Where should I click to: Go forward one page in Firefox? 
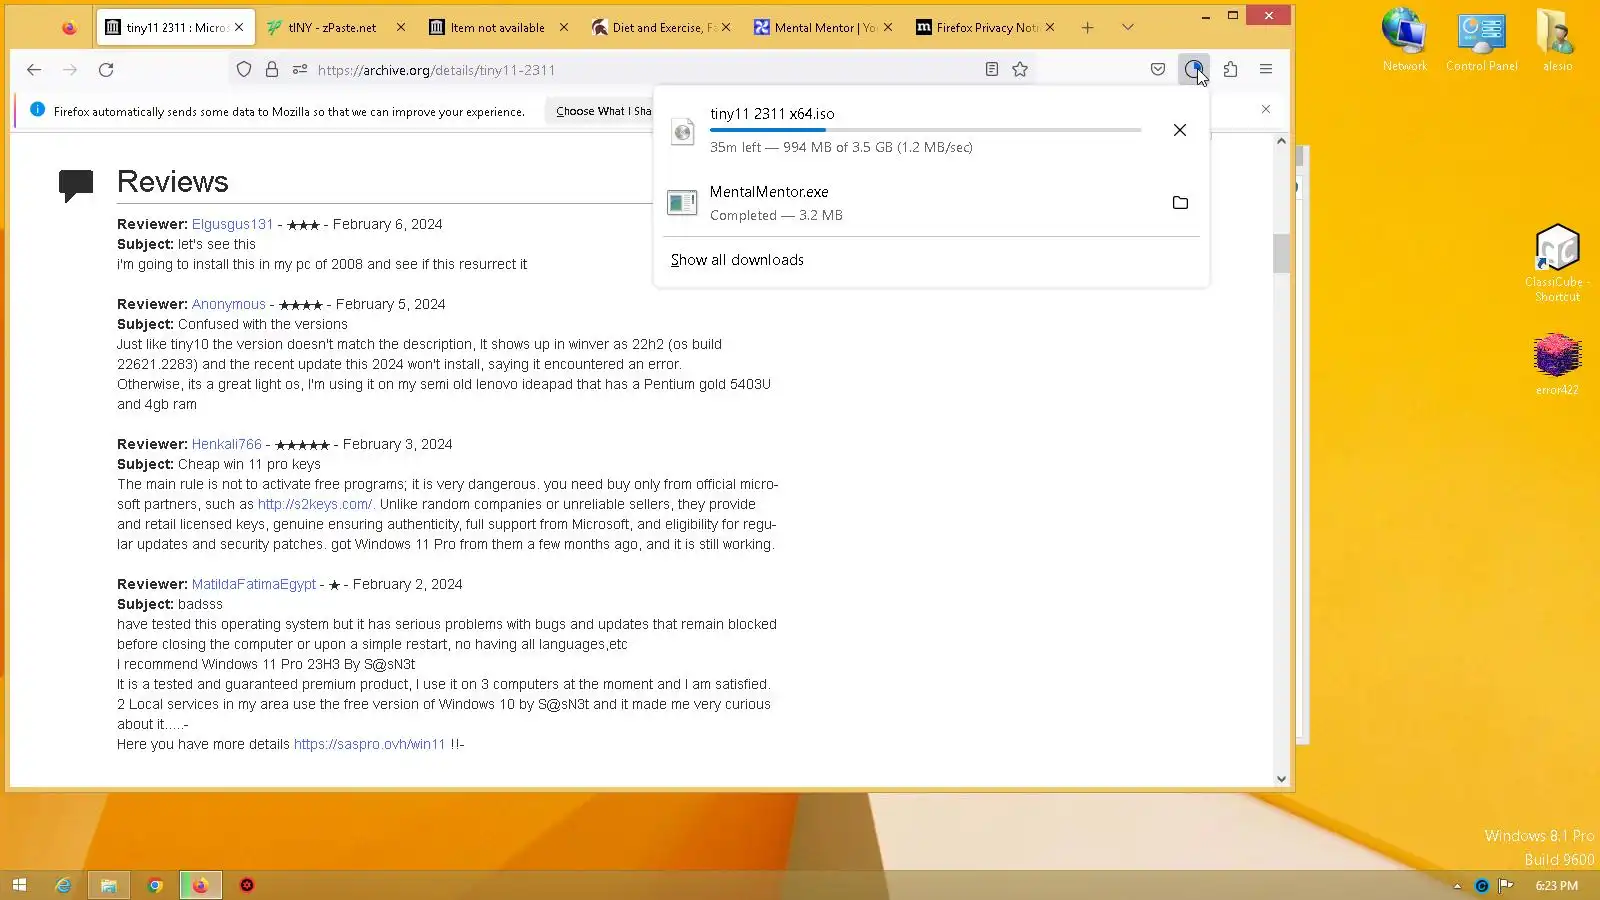70,70
